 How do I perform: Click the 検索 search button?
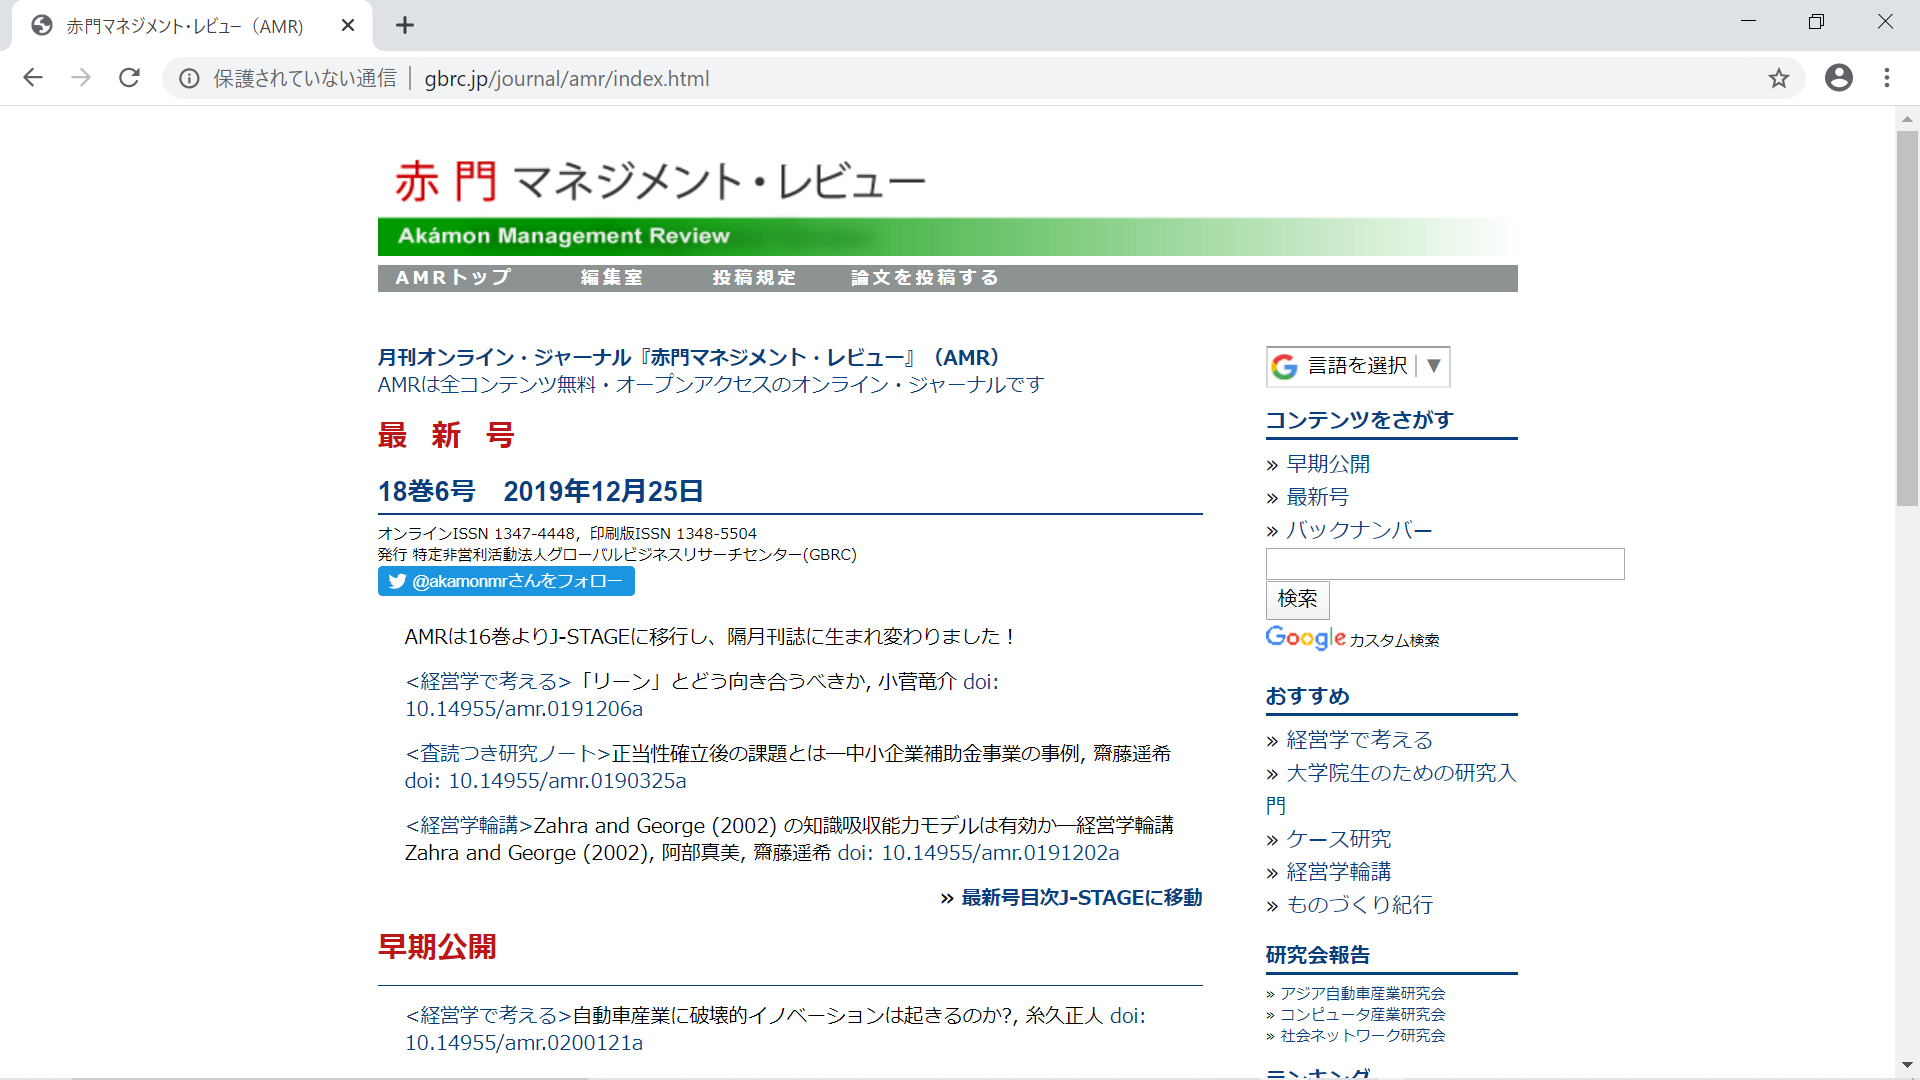click(x=1298, y=599)
